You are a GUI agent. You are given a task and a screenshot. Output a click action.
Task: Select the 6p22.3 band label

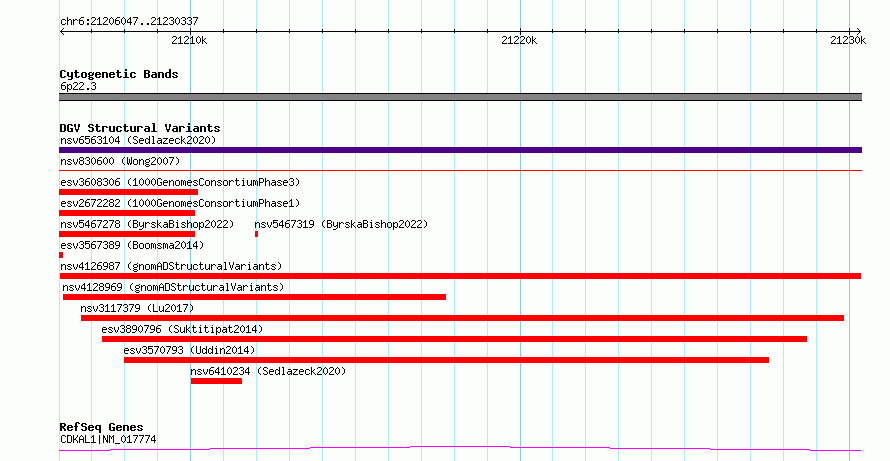[78, 87]
